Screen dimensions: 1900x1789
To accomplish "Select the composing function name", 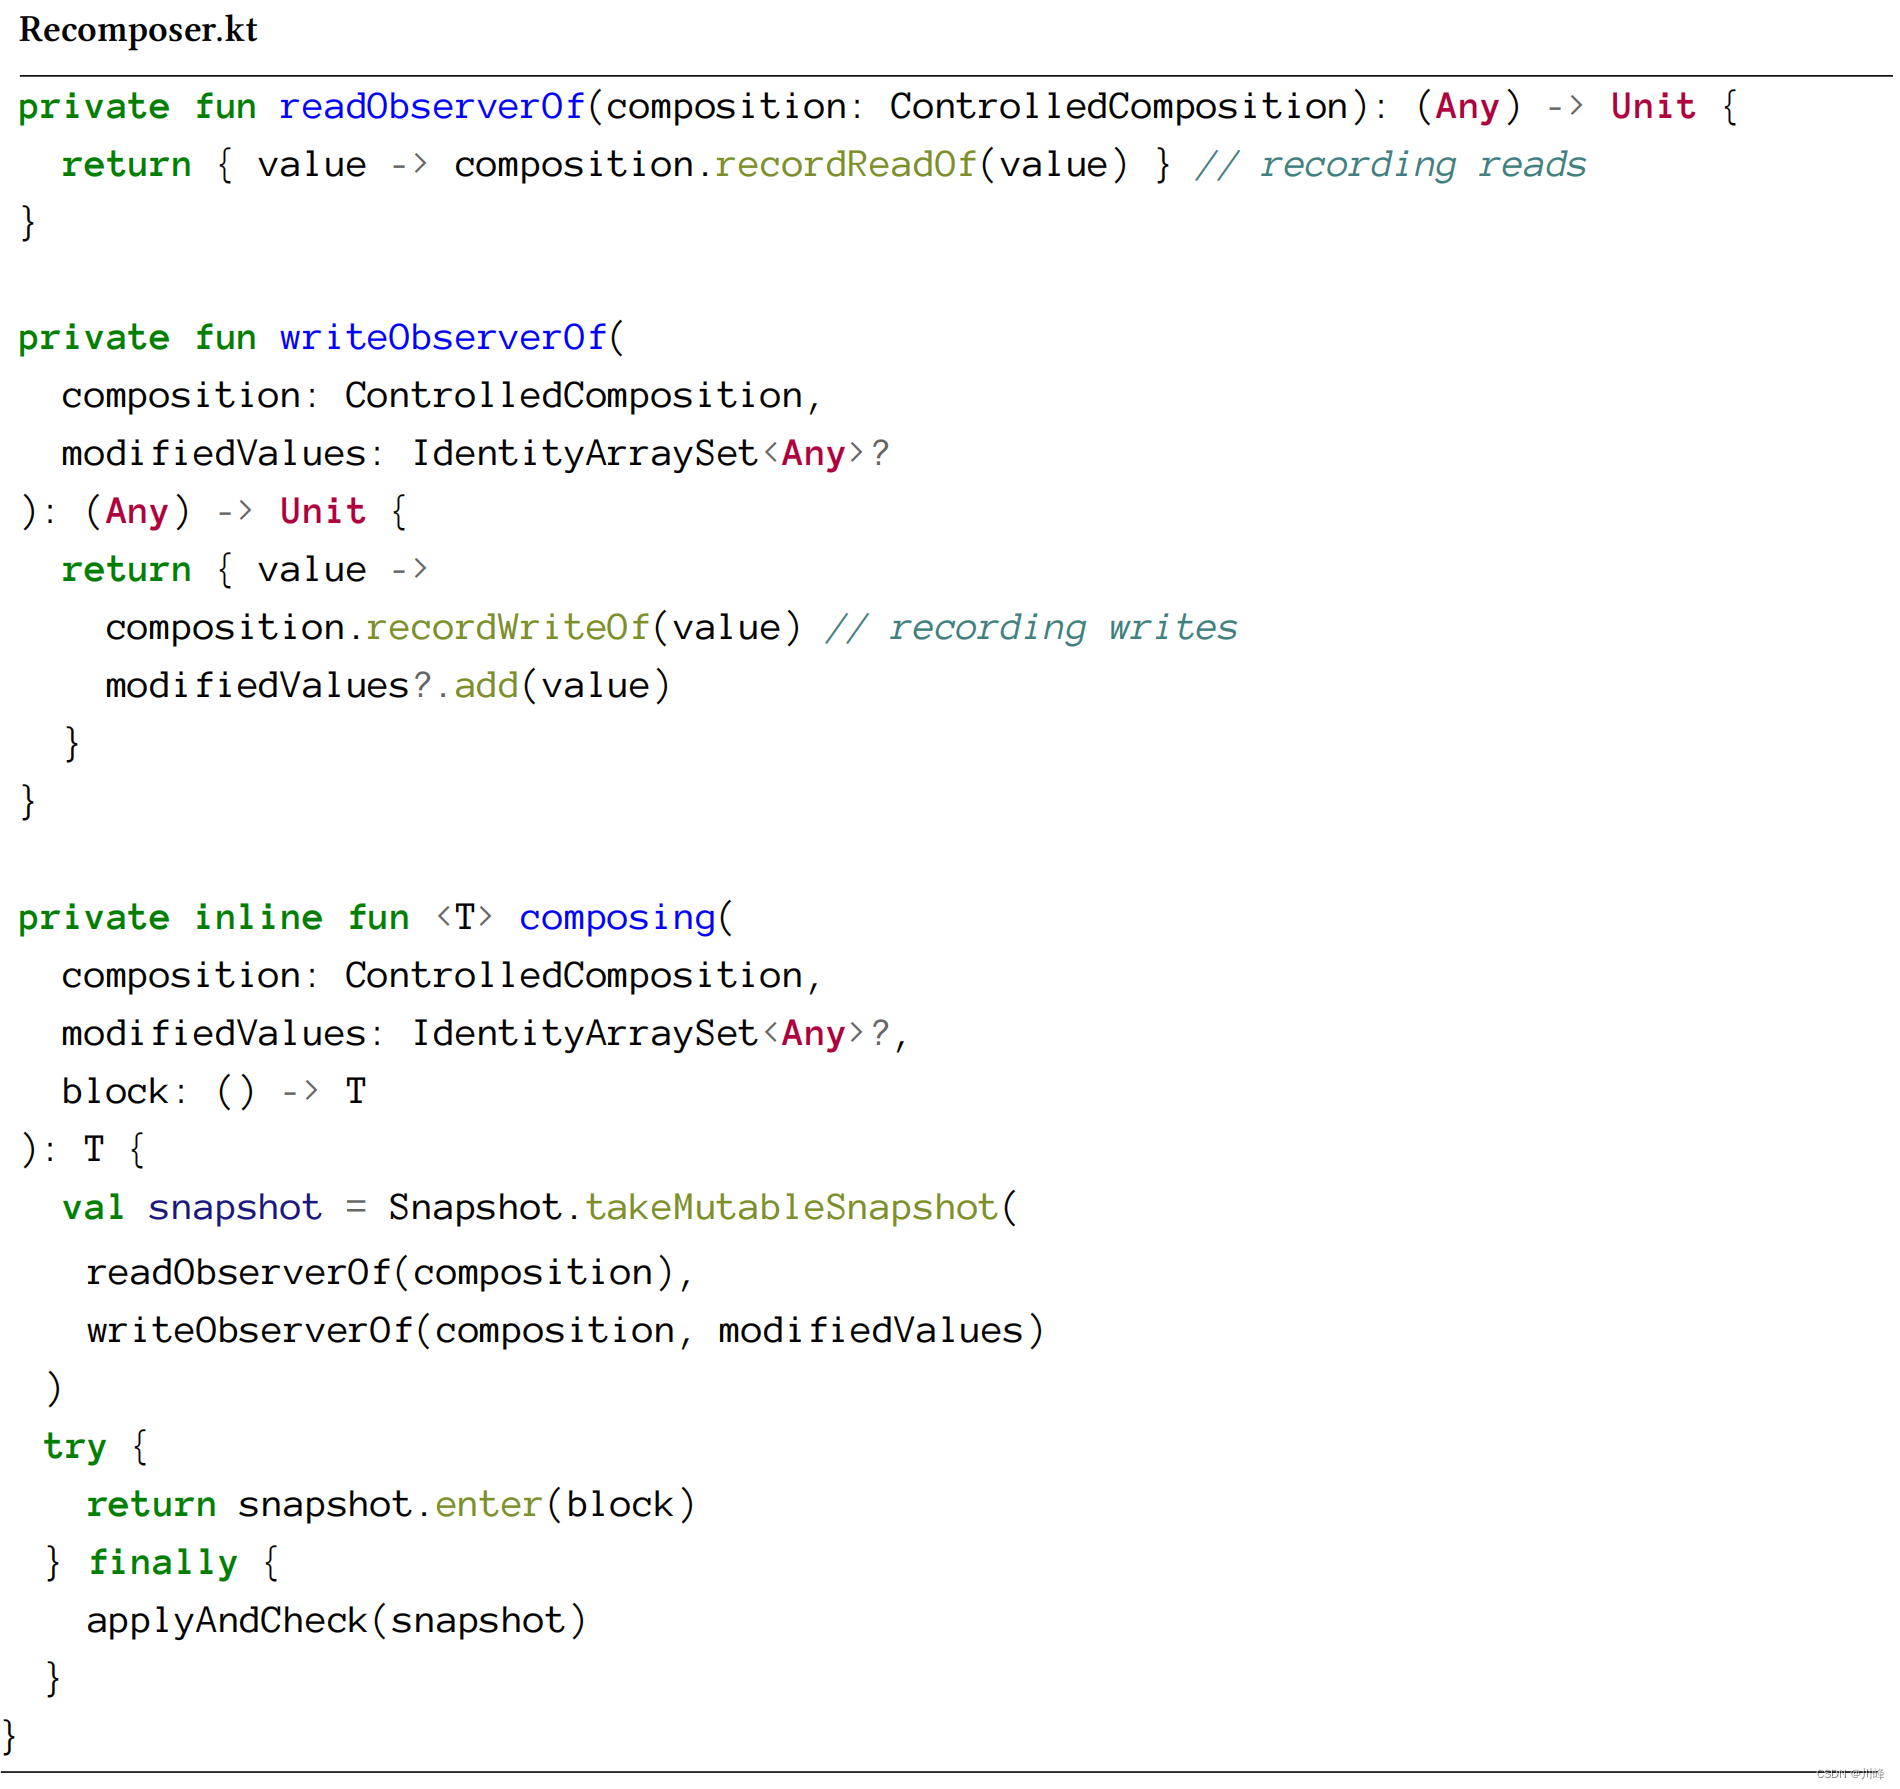I will pyautogui.click(x=617, y=917).
